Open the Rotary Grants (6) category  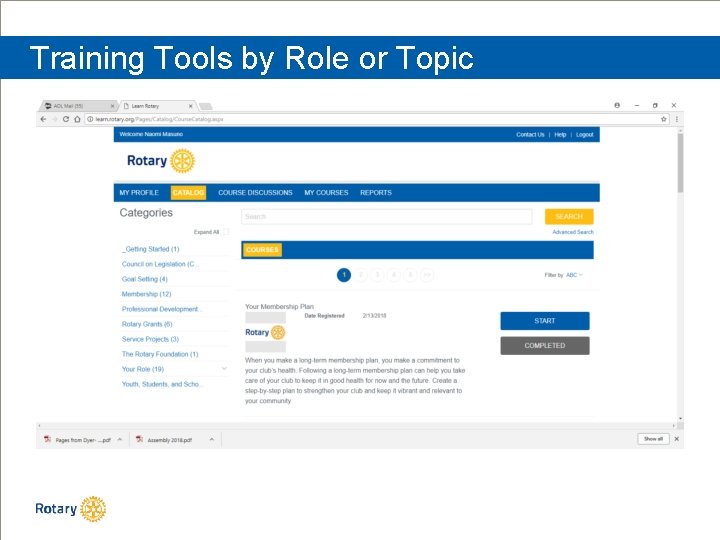click(147, 324)
